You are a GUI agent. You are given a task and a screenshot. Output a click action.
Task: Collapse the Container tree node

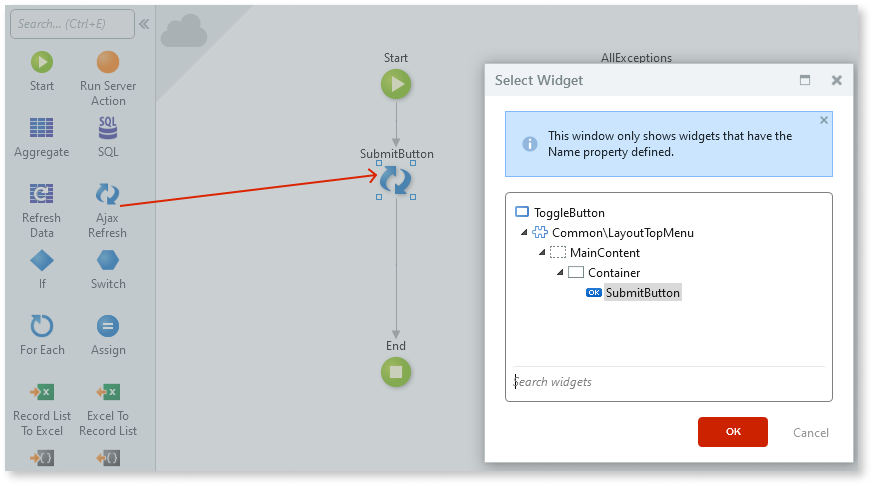(x=559, y=273)
